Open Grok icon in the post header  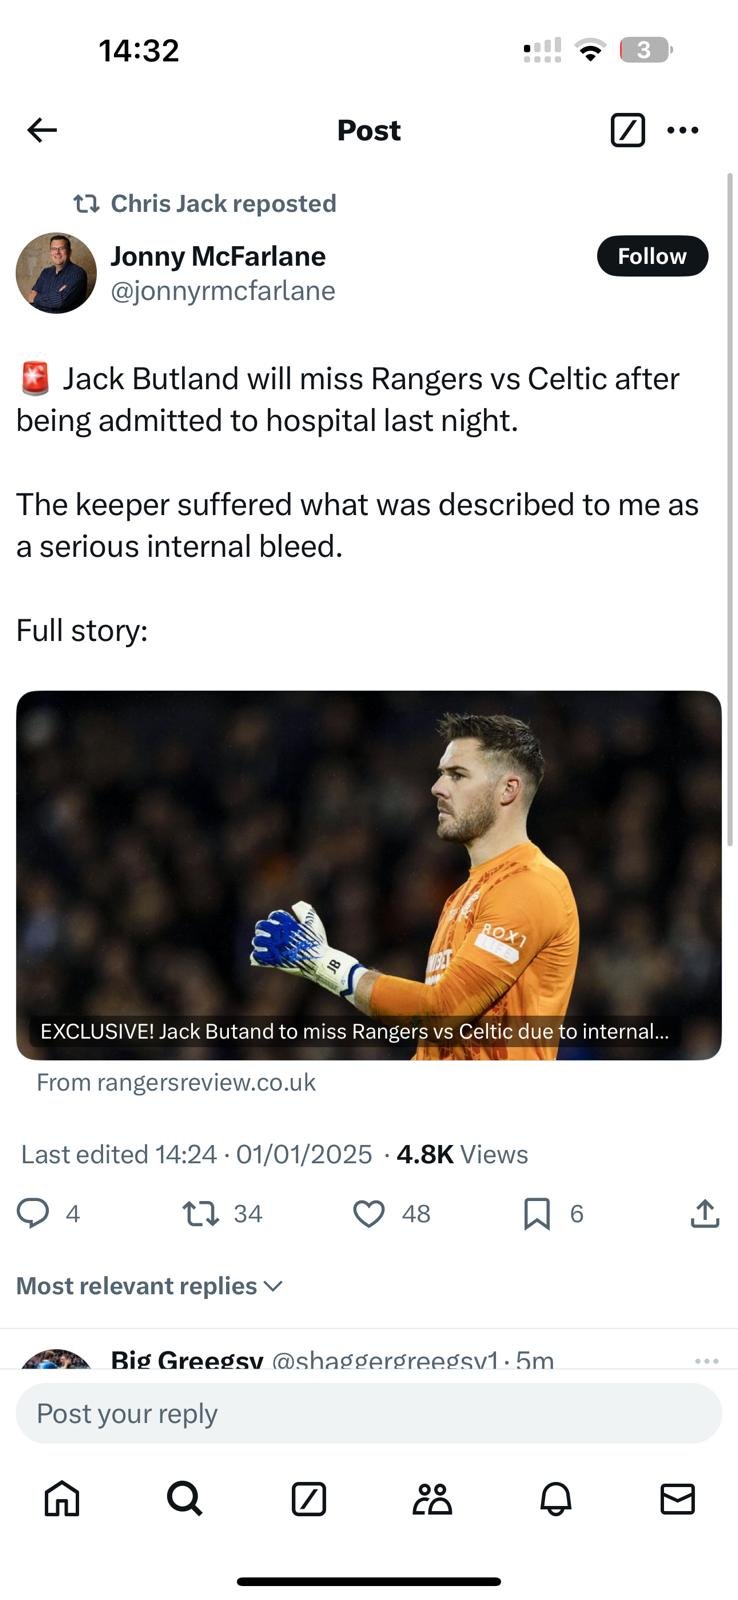[627, 130]
